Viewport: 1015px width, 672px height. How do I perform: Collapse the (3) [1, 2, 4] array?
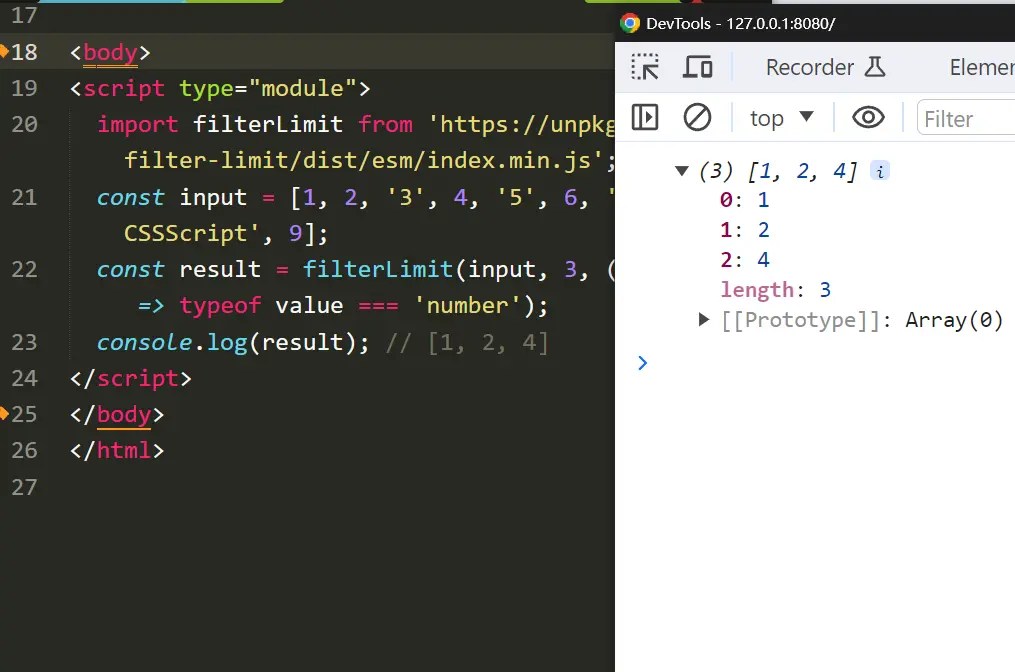681,171
